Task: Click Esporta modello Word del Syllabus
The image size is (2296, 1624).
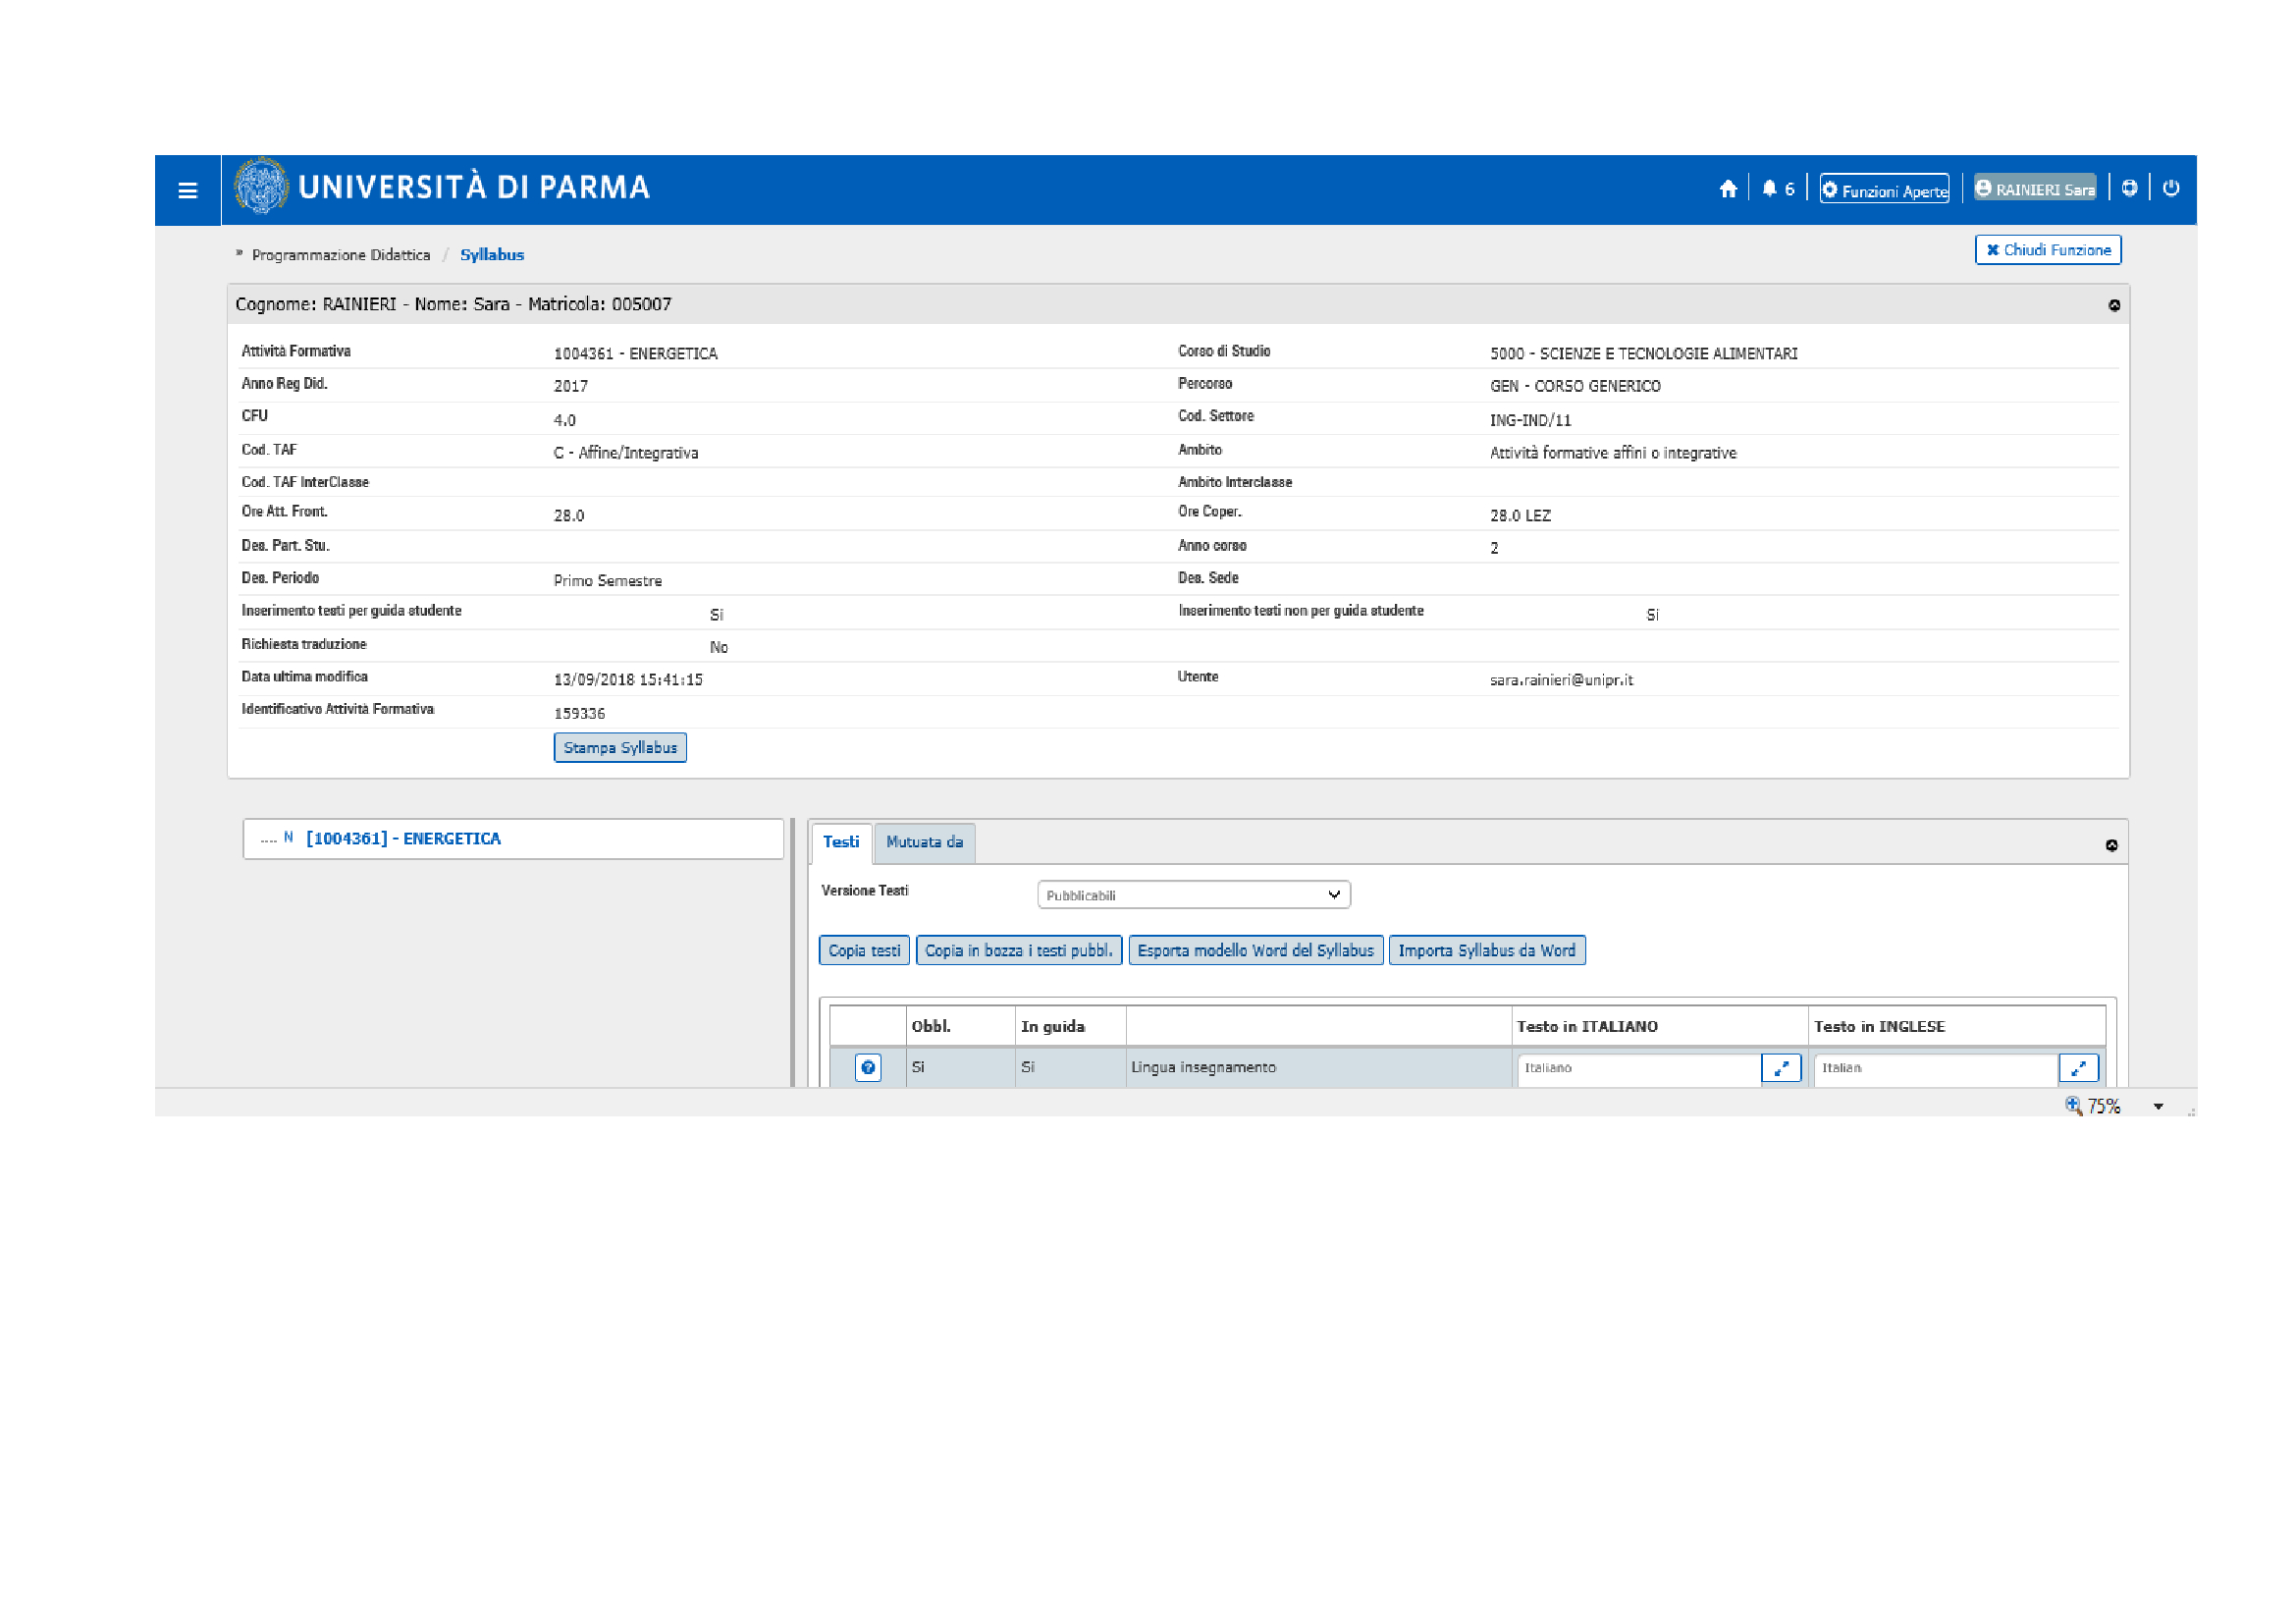Action: pyautogui.click(x=1256, y=951)
